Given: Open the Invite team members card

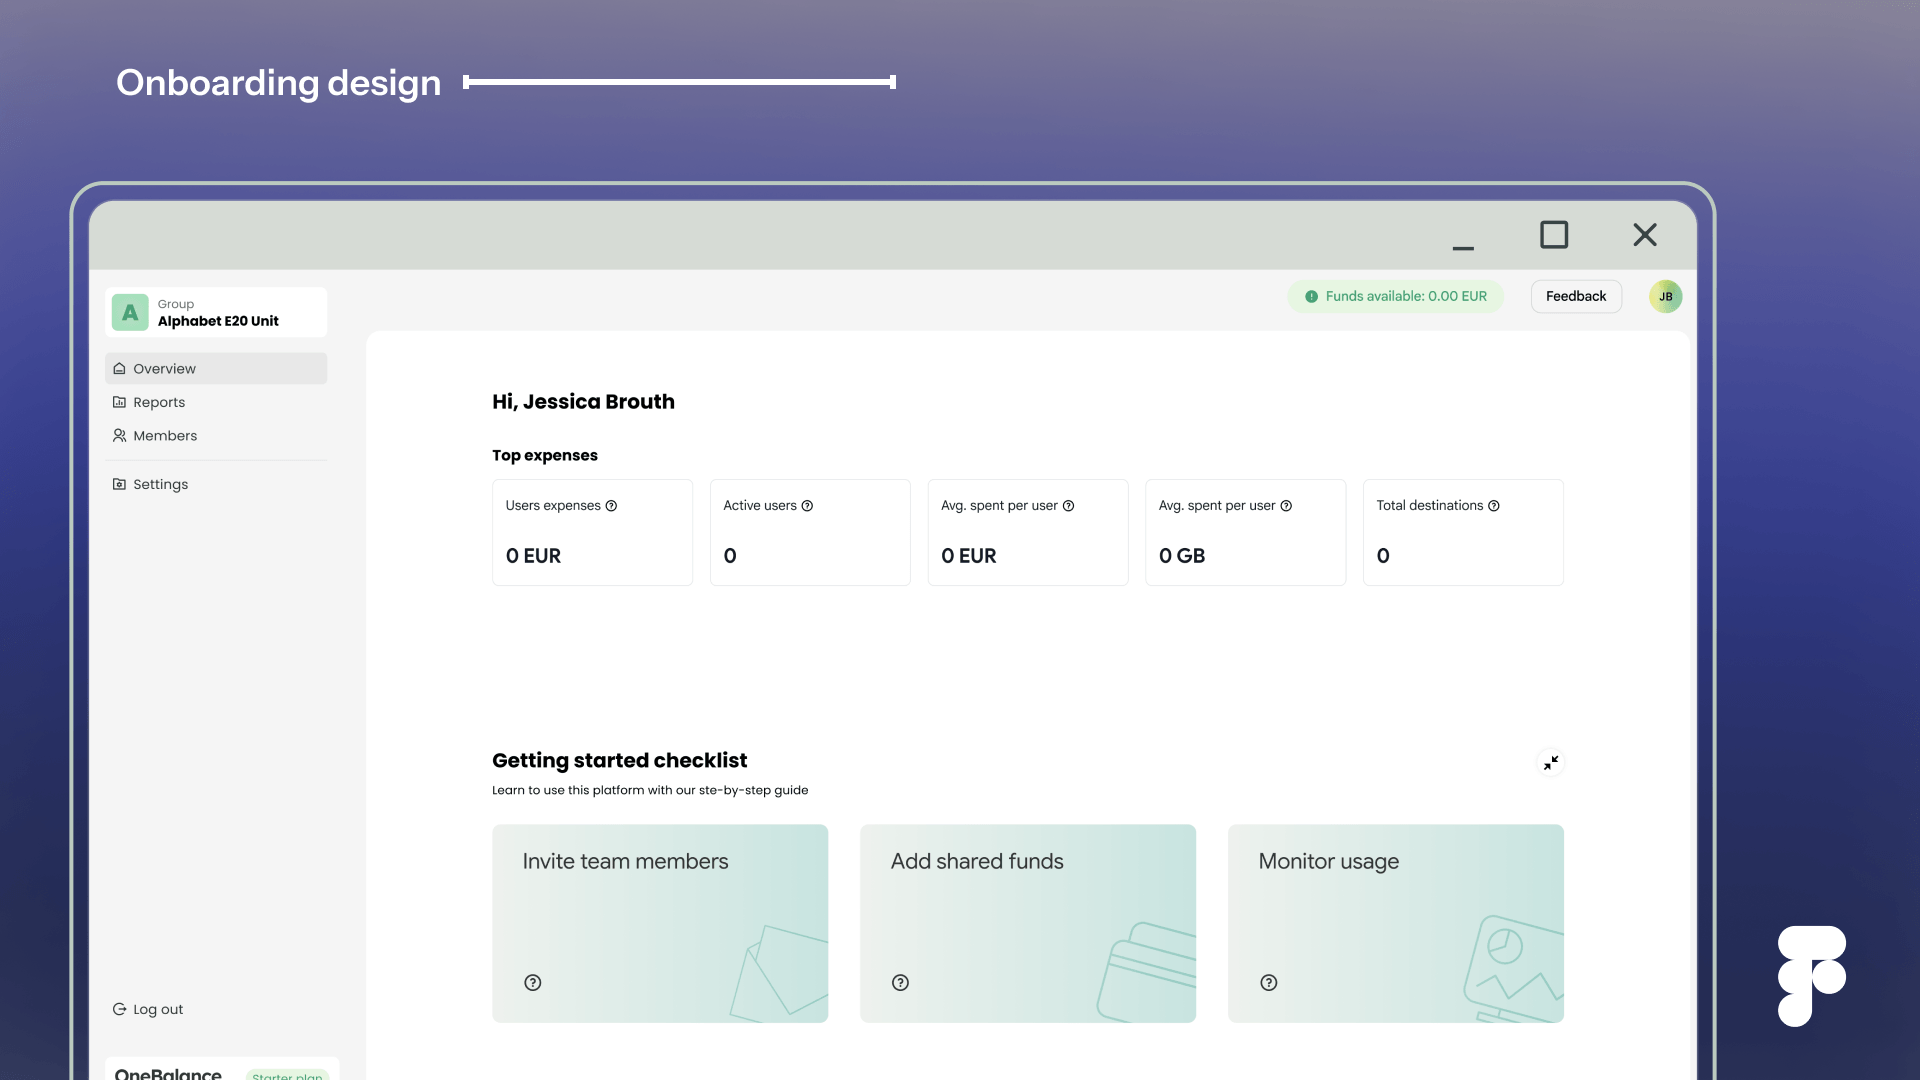Looking at the screenshot, I should point(660,923).
